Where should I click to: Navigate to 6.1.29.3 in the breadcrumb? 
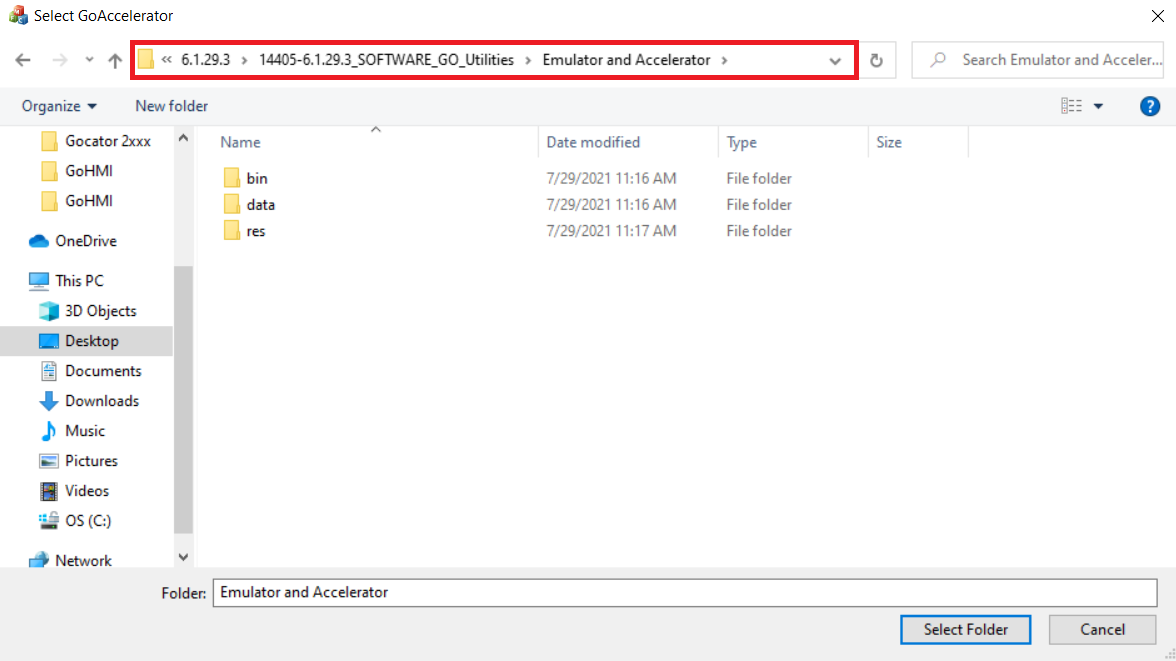(x=206, y=60)
